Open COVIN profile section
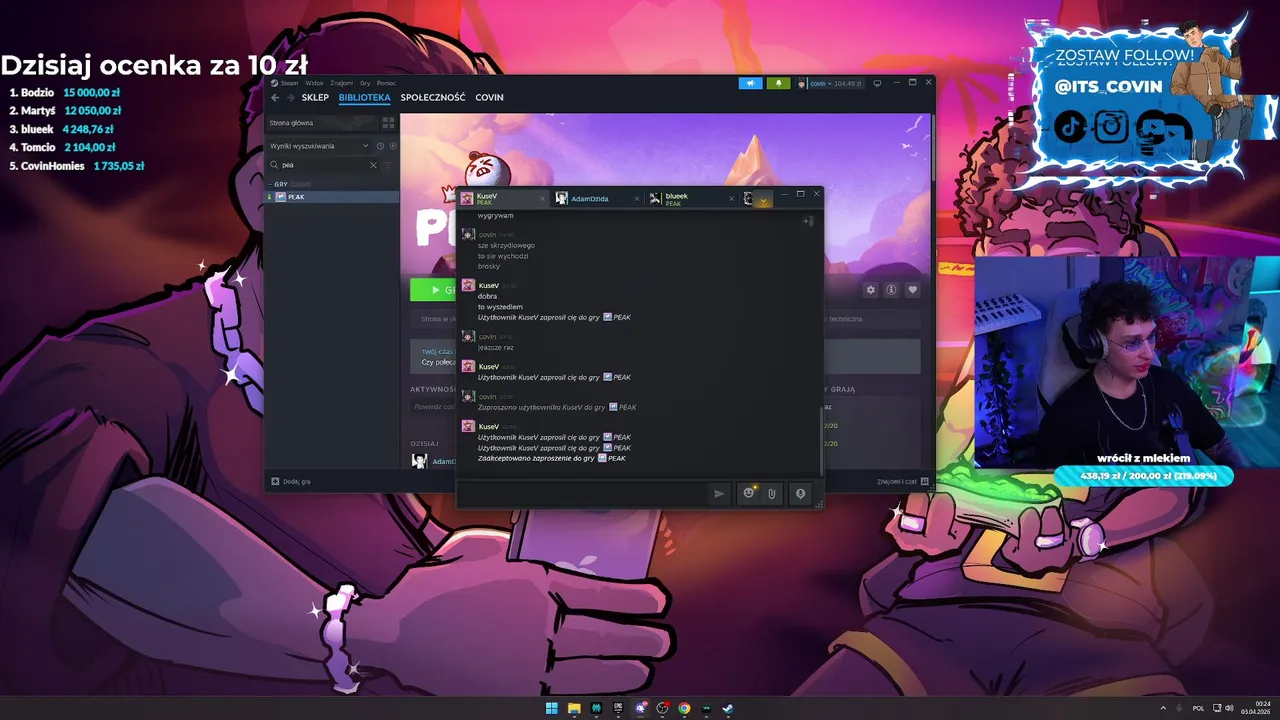 point(489,98)
